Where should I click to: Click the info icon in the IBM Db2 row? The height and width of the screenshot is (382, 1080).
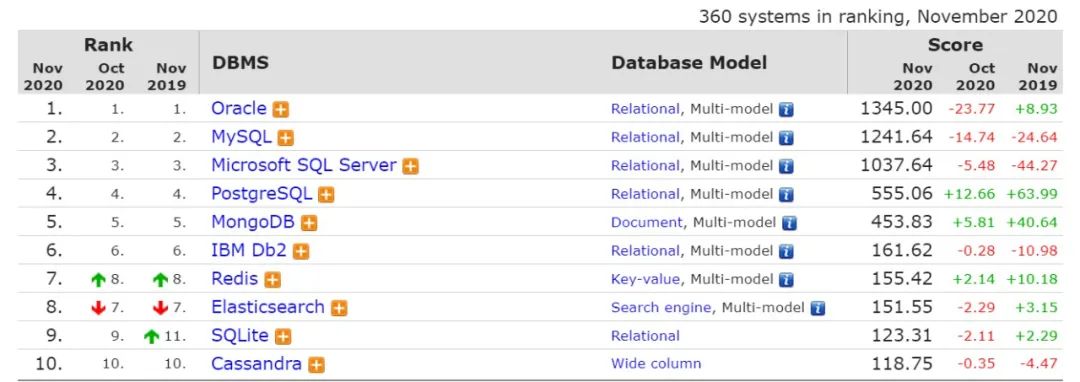[x=786, y=251]
